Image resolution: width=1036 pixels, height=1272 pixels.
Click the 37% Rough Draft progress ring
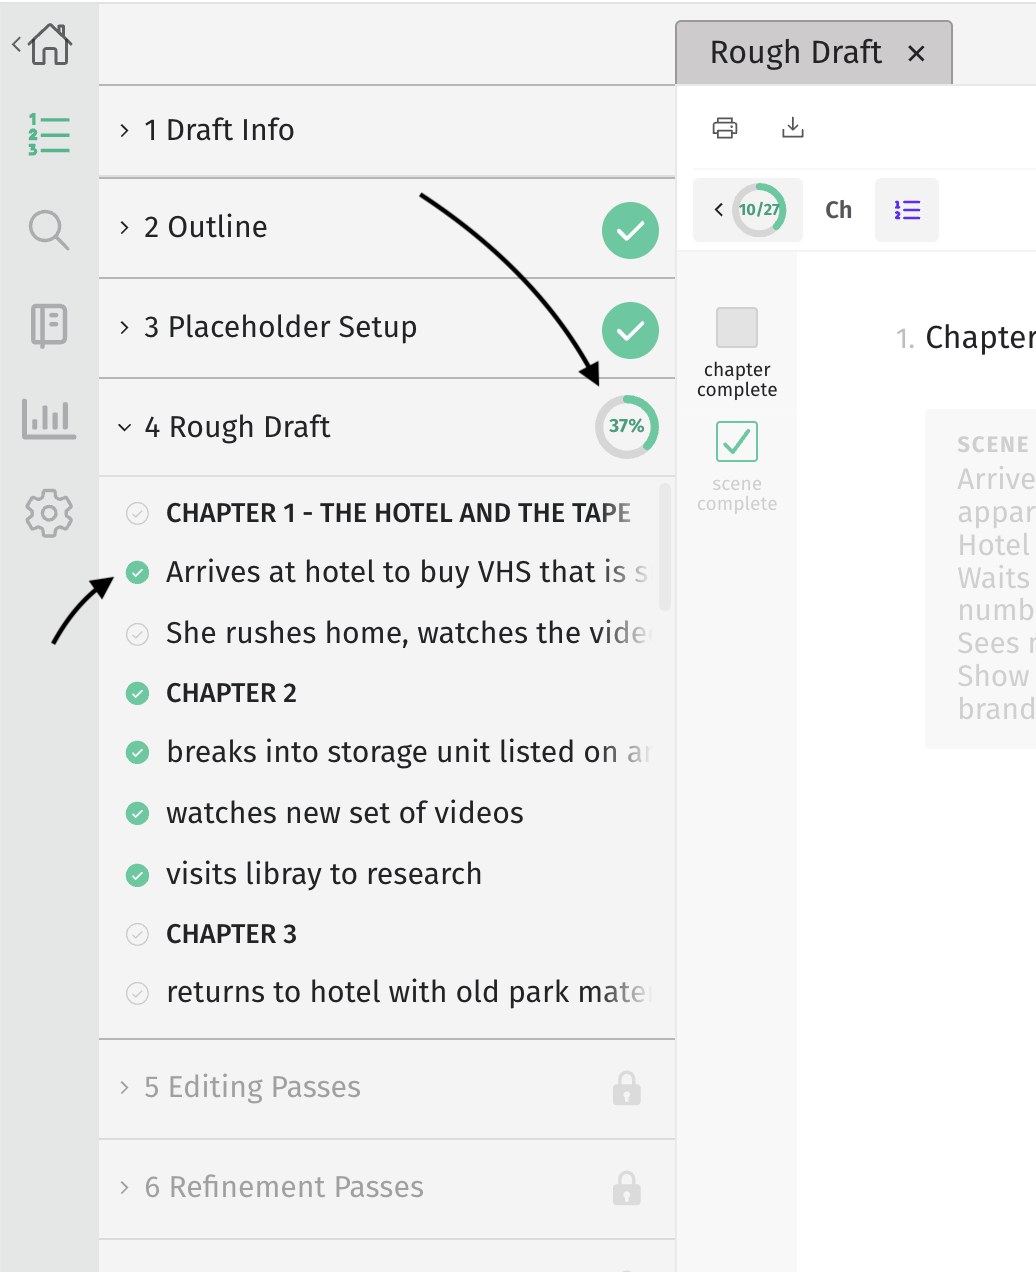click(x=627, y=427)
